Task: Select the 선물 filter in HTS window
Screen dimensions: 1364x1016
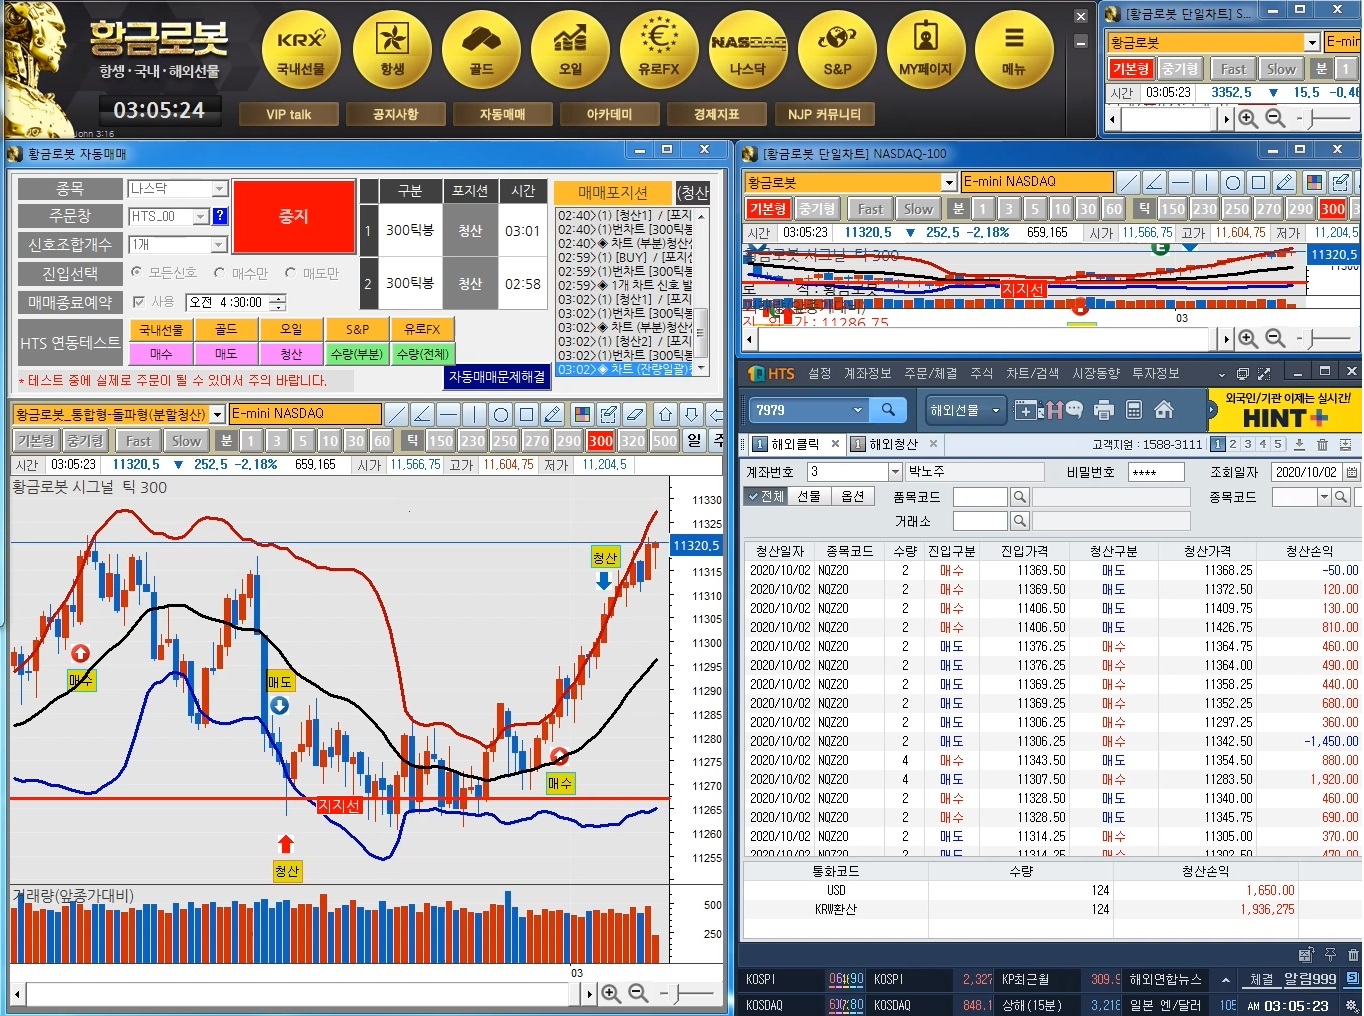Action: [x=809, y=496]
